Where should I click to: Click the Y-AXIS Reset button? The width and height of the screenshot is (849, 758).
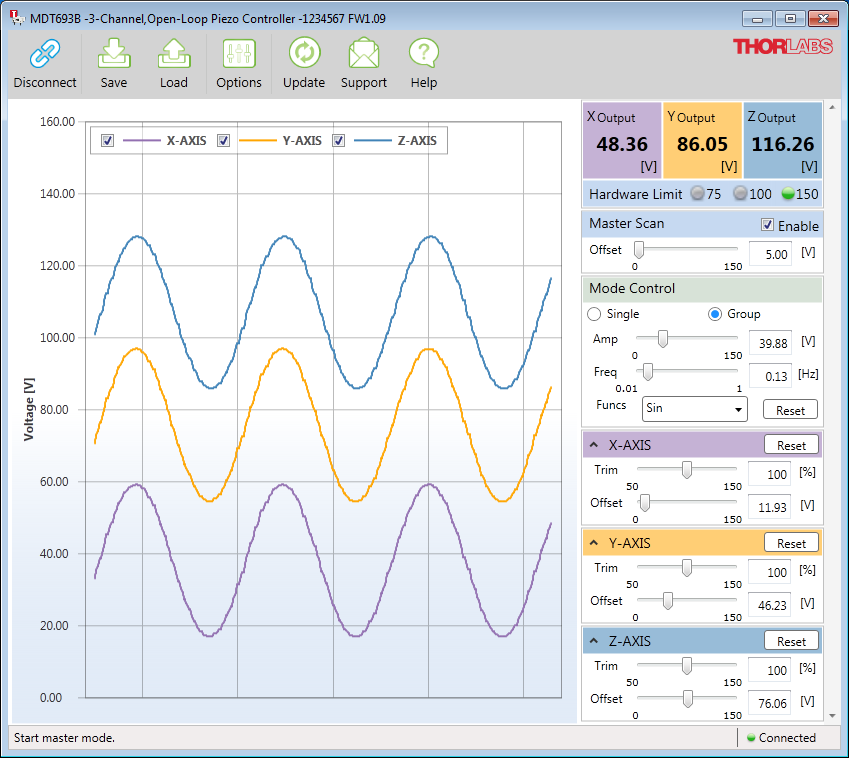click(x=791, y=543)
